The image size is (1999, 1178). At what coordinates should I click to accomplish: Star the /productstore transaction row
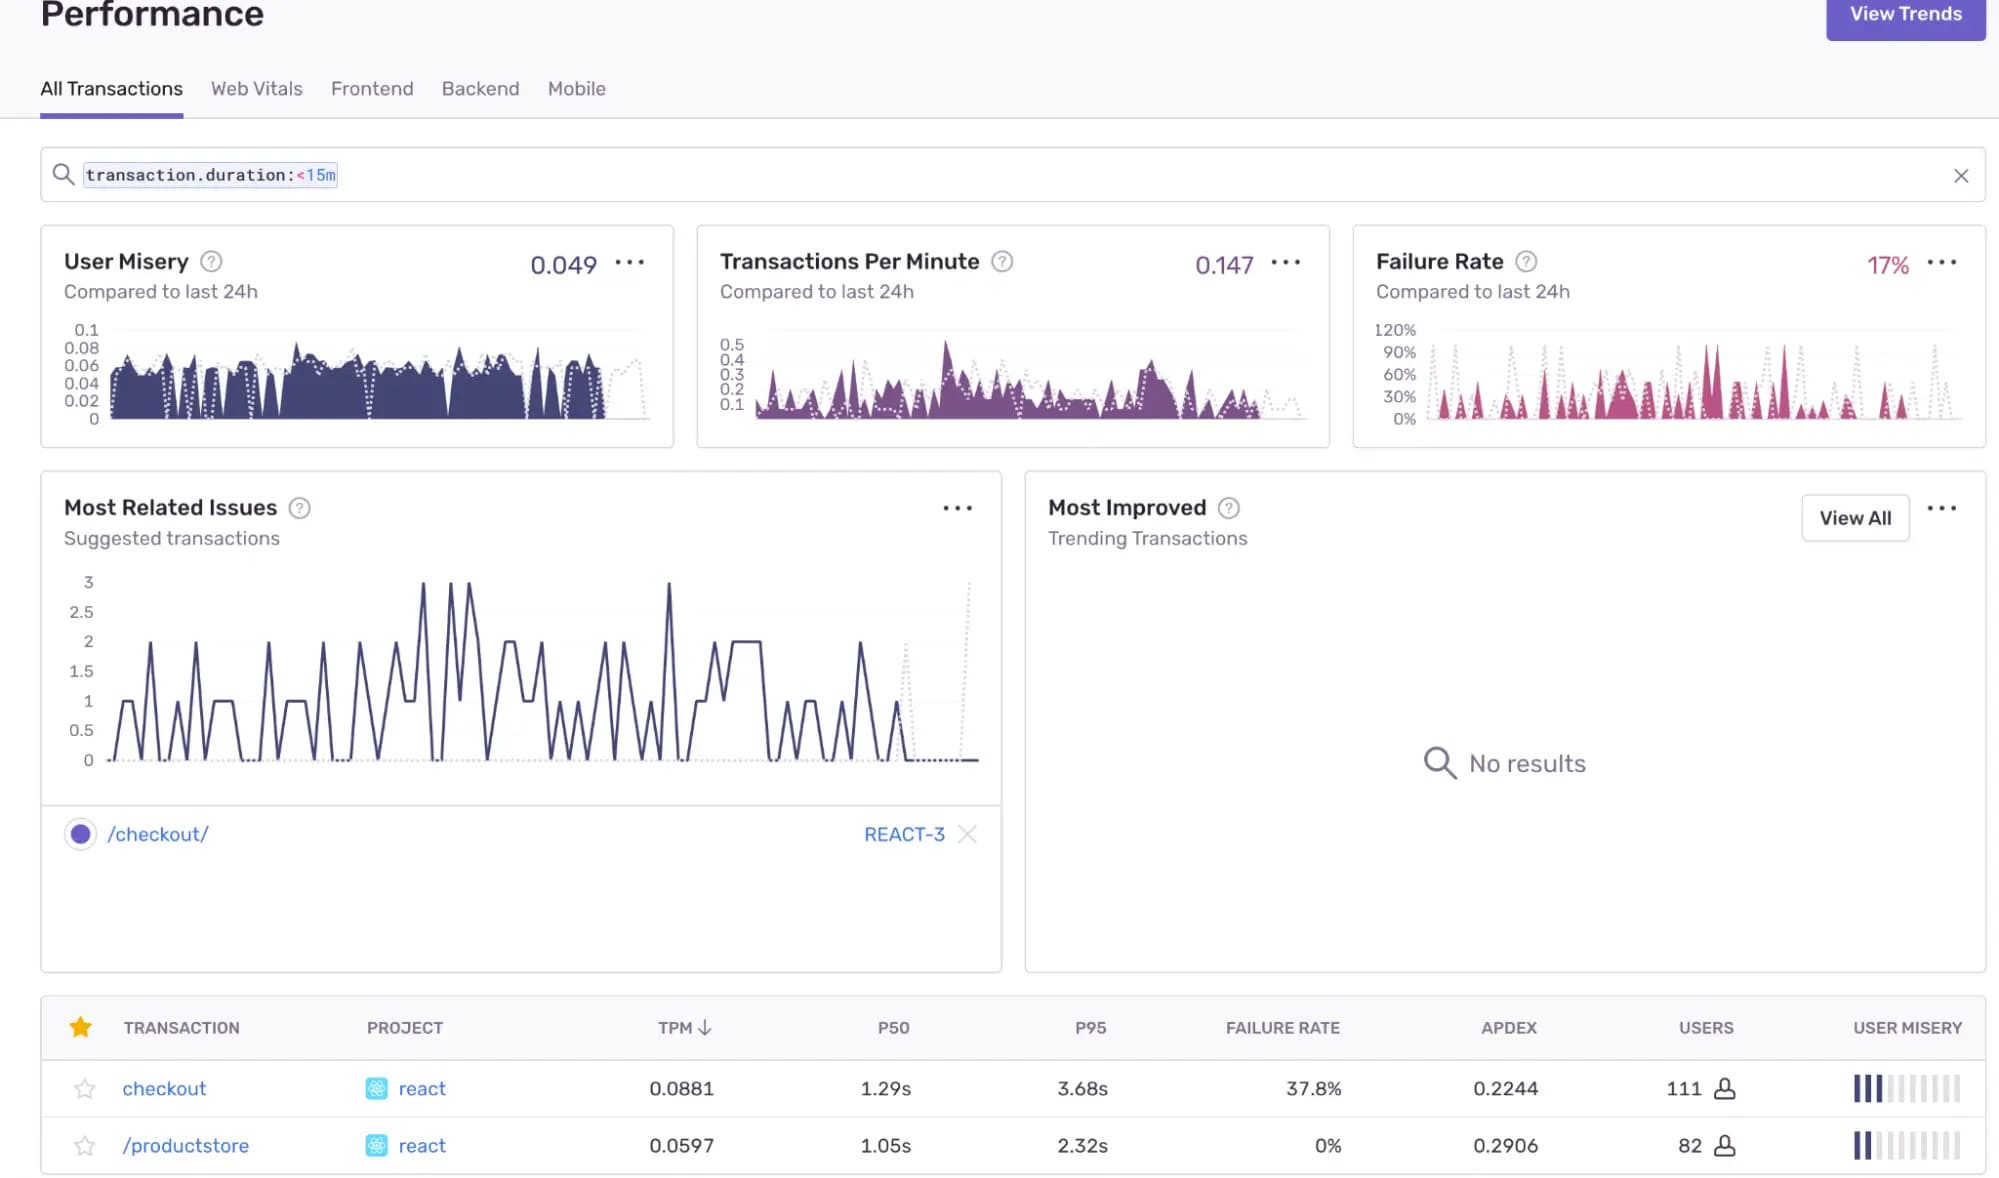click(x=85, y=1145)
